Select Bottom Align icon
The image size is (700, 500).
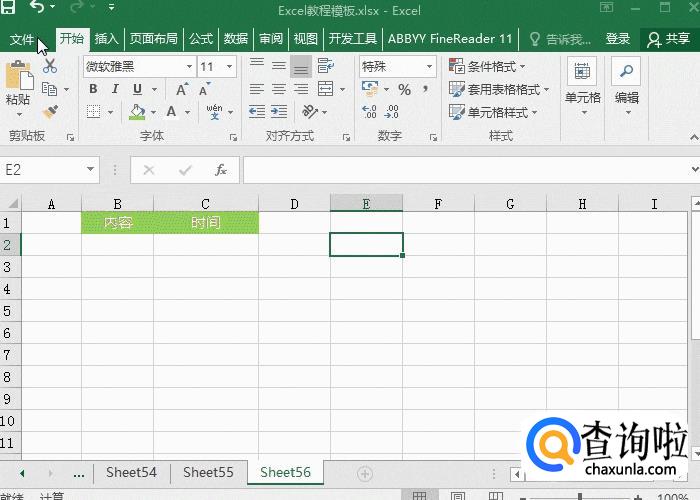point(301,67)
